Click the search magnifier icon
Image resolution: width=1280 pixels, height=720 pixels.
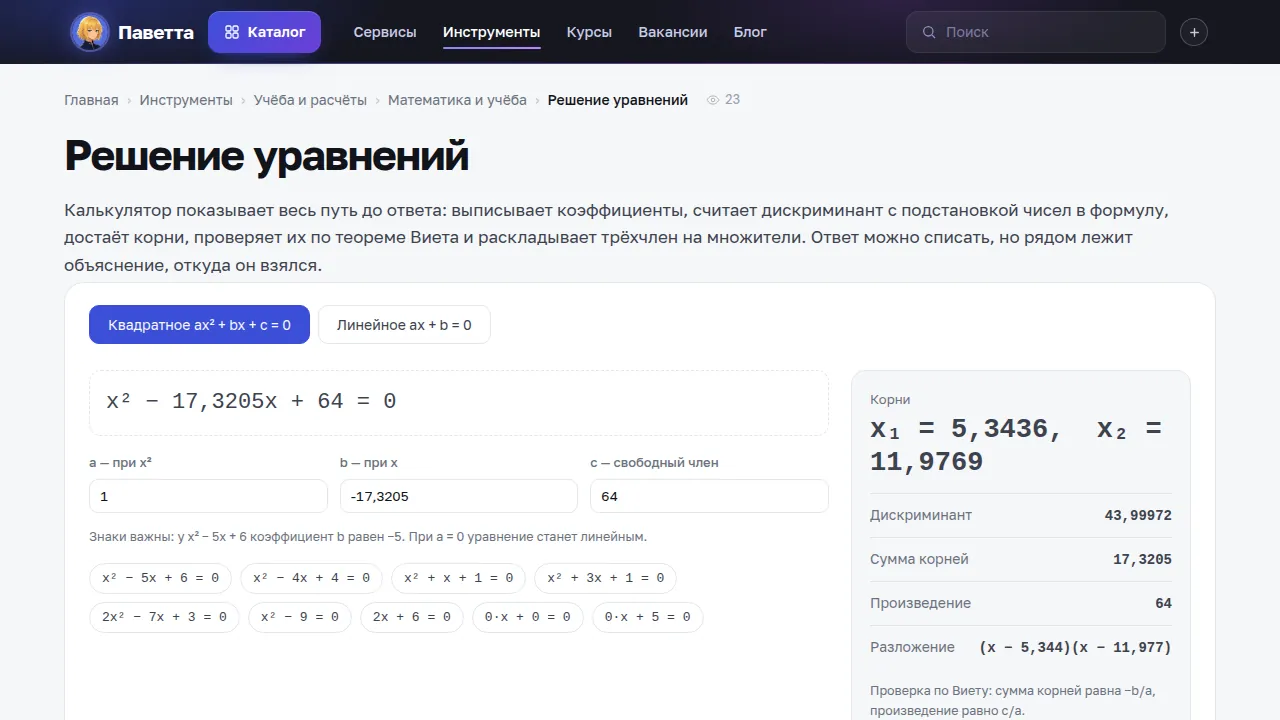(929, 32)
